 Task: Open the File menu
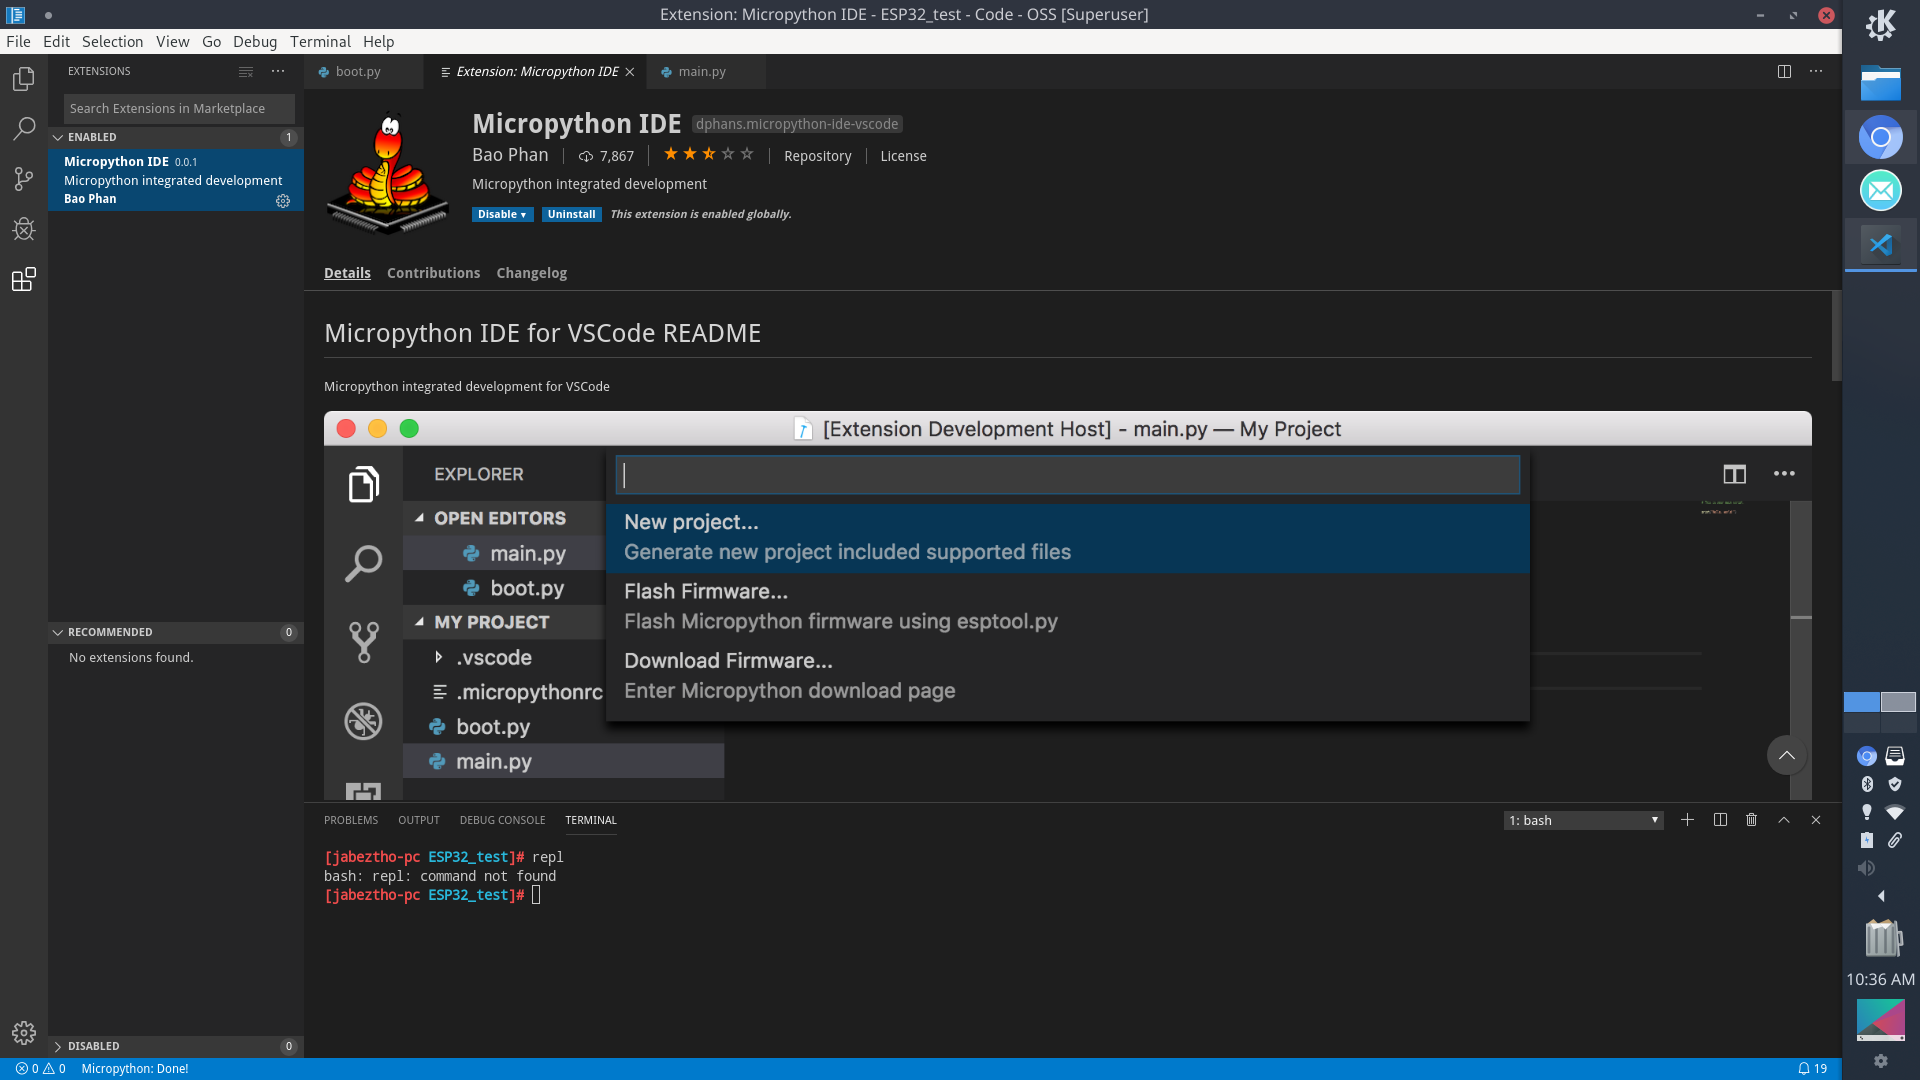click(x=18, y=41)
